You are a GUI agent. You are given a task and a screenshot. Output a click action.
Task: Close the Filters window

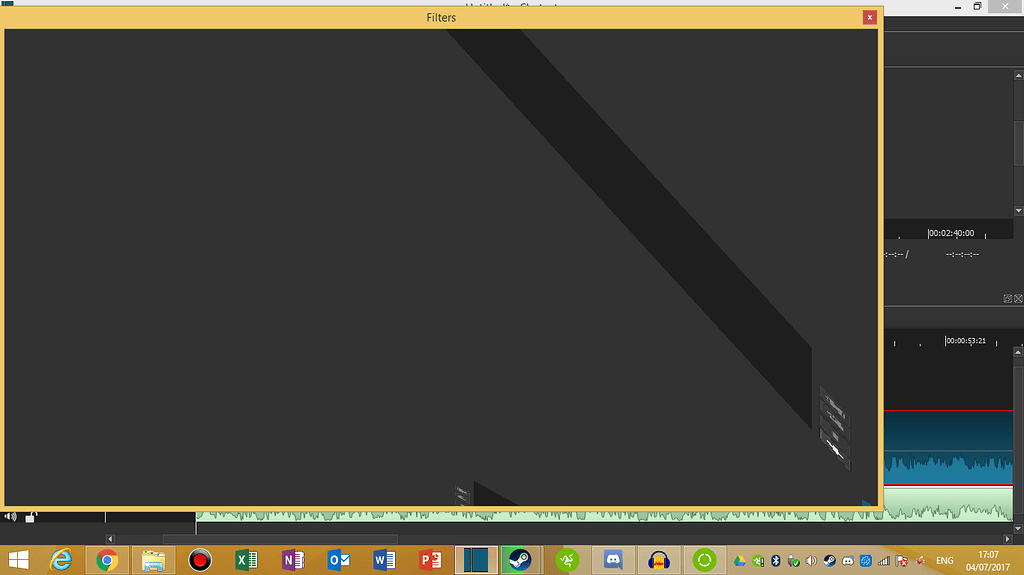click(869, 18)
